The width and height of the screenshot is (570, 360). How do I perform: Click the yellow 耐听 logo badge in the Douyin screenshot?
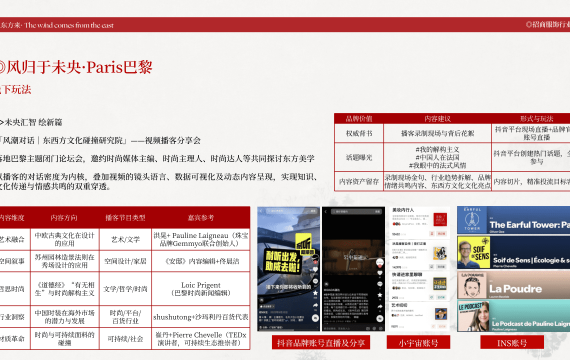coord(305,244)
